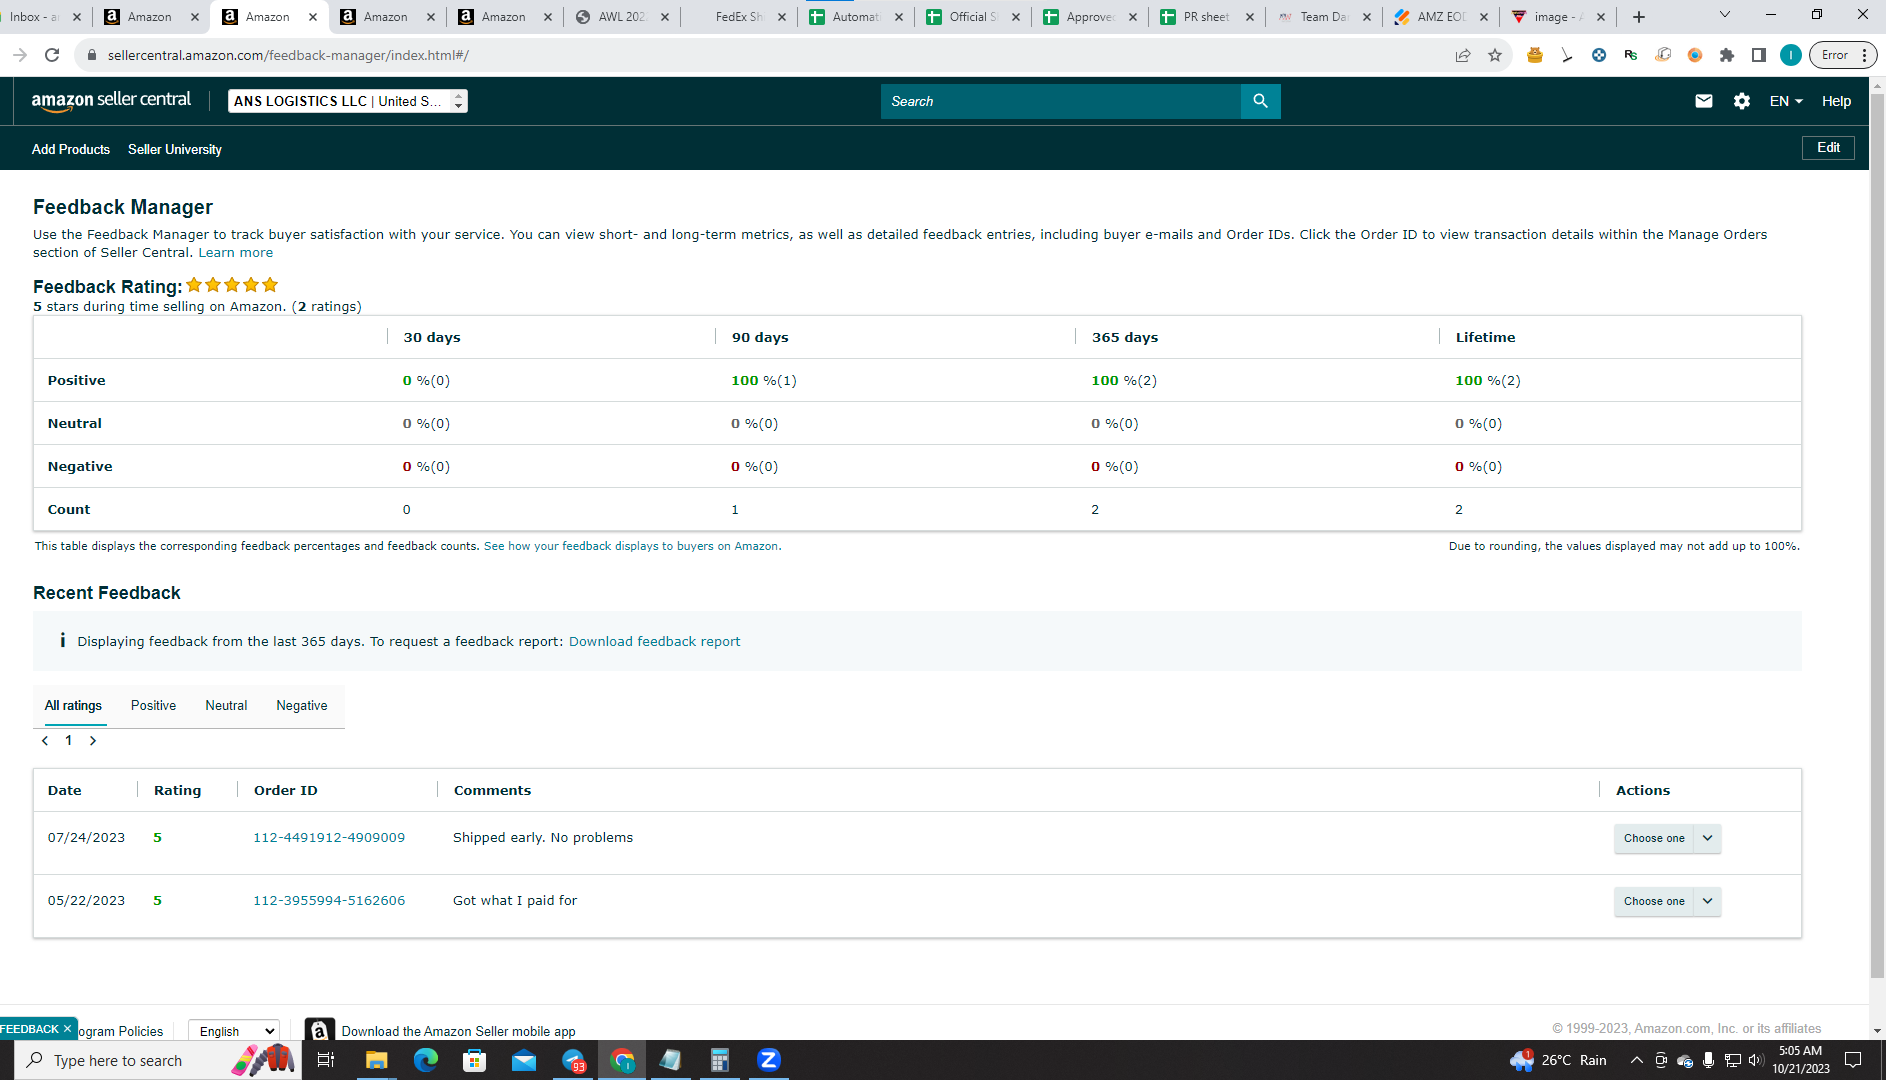Open Choose one dropdown for order 112-4491912-4909009
This screenshot has height=1080, width=1886.
(x=1667, y=838)
